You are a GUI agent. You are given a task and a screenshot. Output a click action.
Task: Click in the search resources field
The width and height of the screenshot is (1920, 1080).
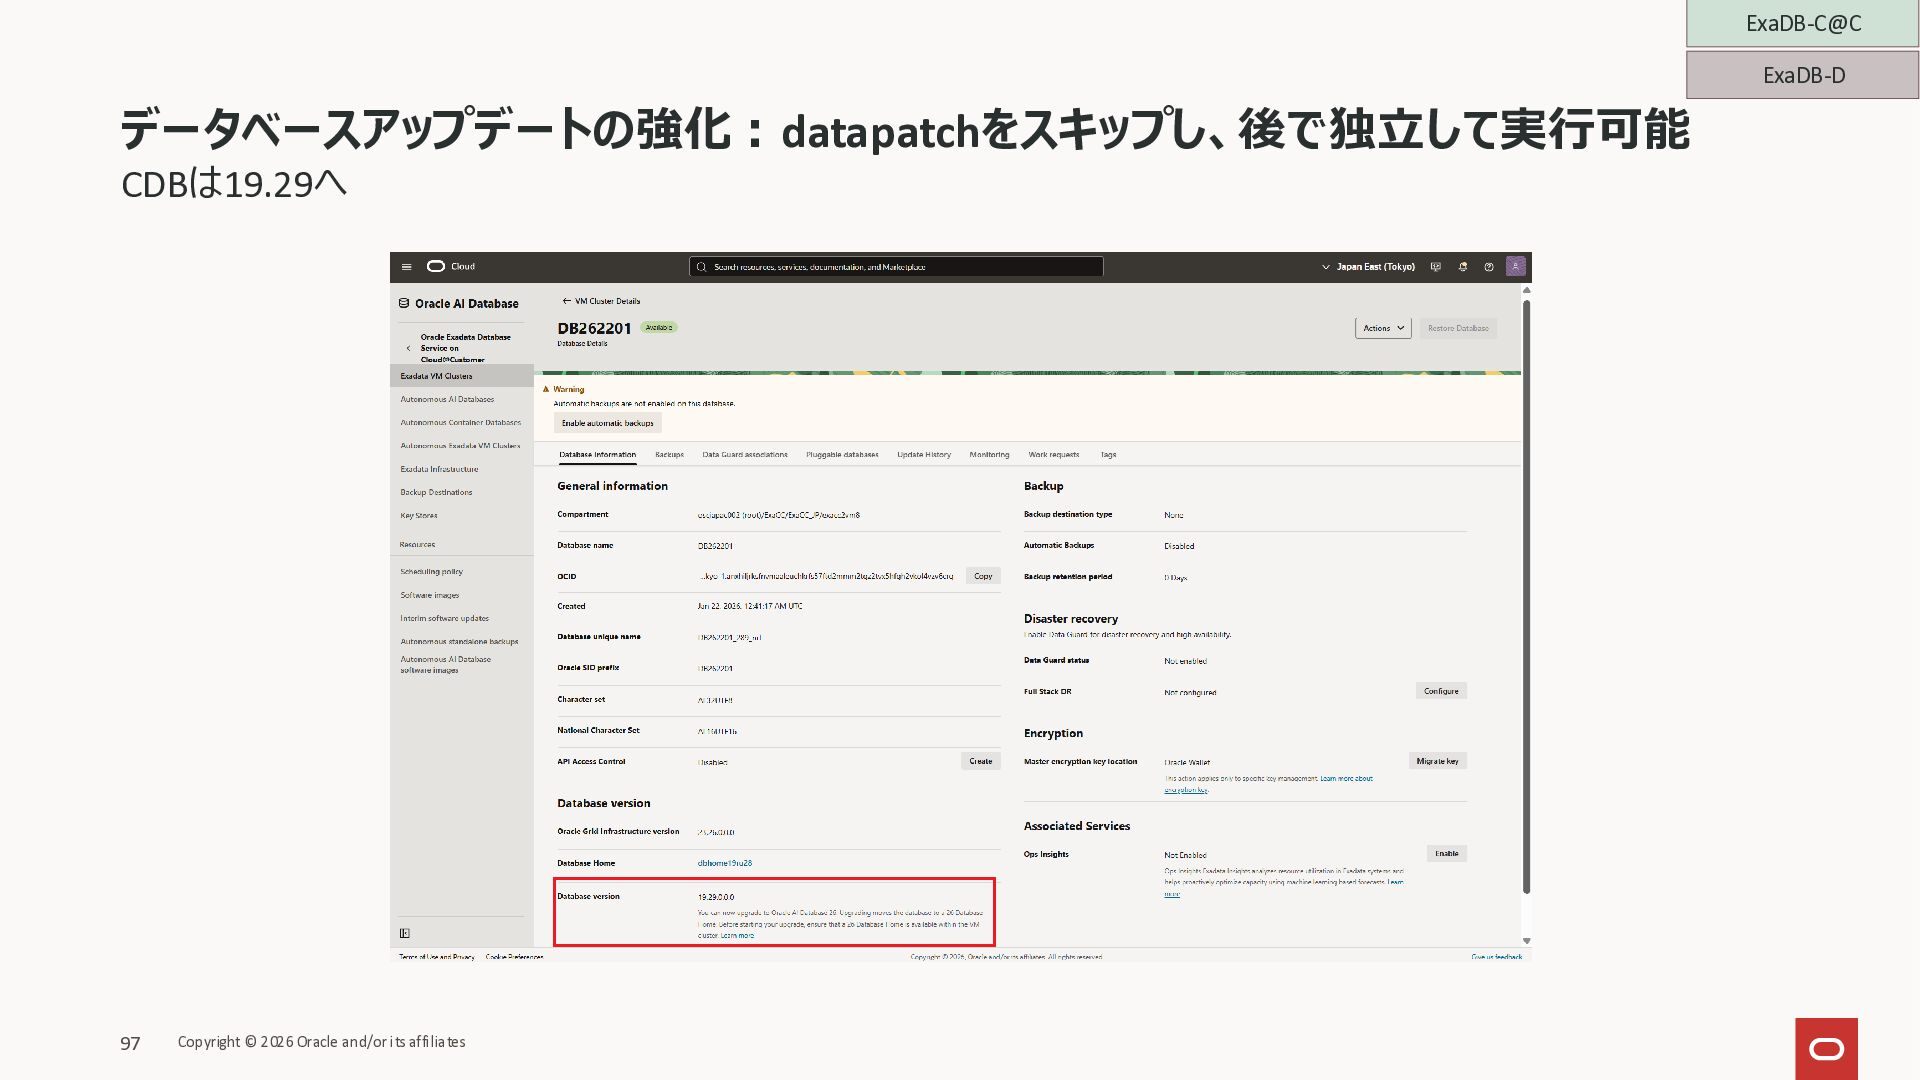900,267
